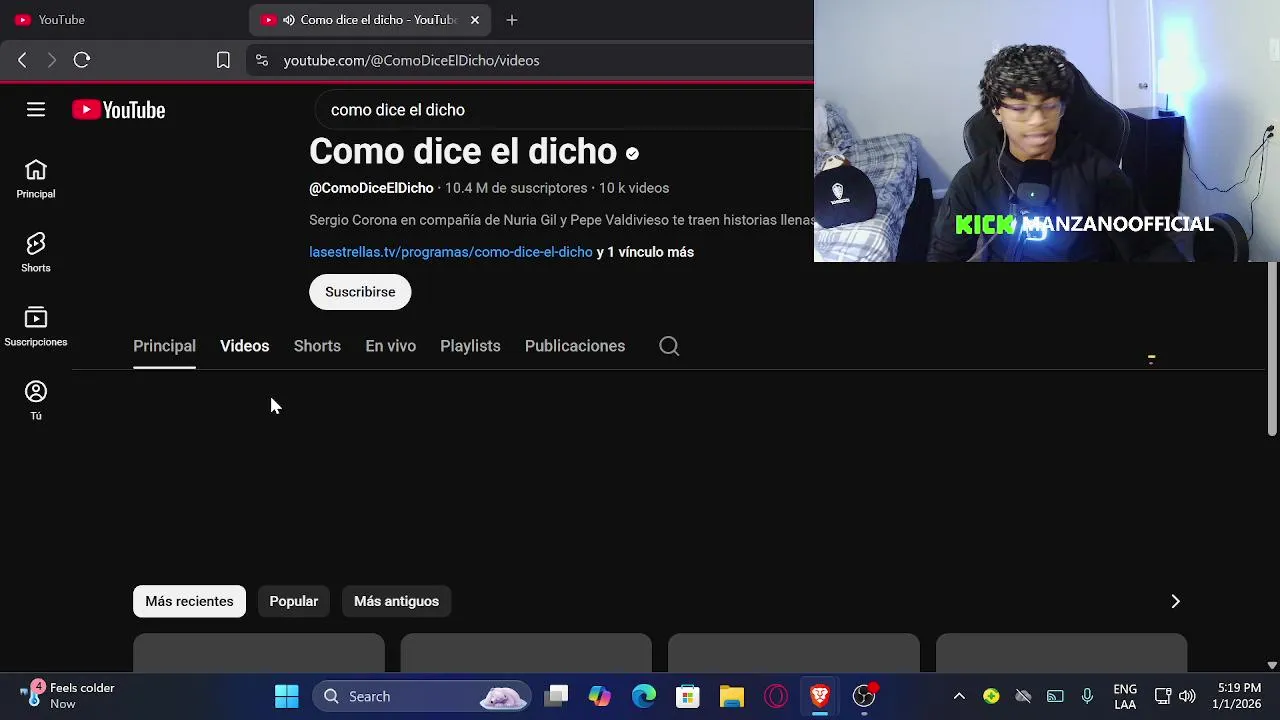Click the Como dice el dicho title
This screenshot has width=1280, height=720.
(463, 152)
